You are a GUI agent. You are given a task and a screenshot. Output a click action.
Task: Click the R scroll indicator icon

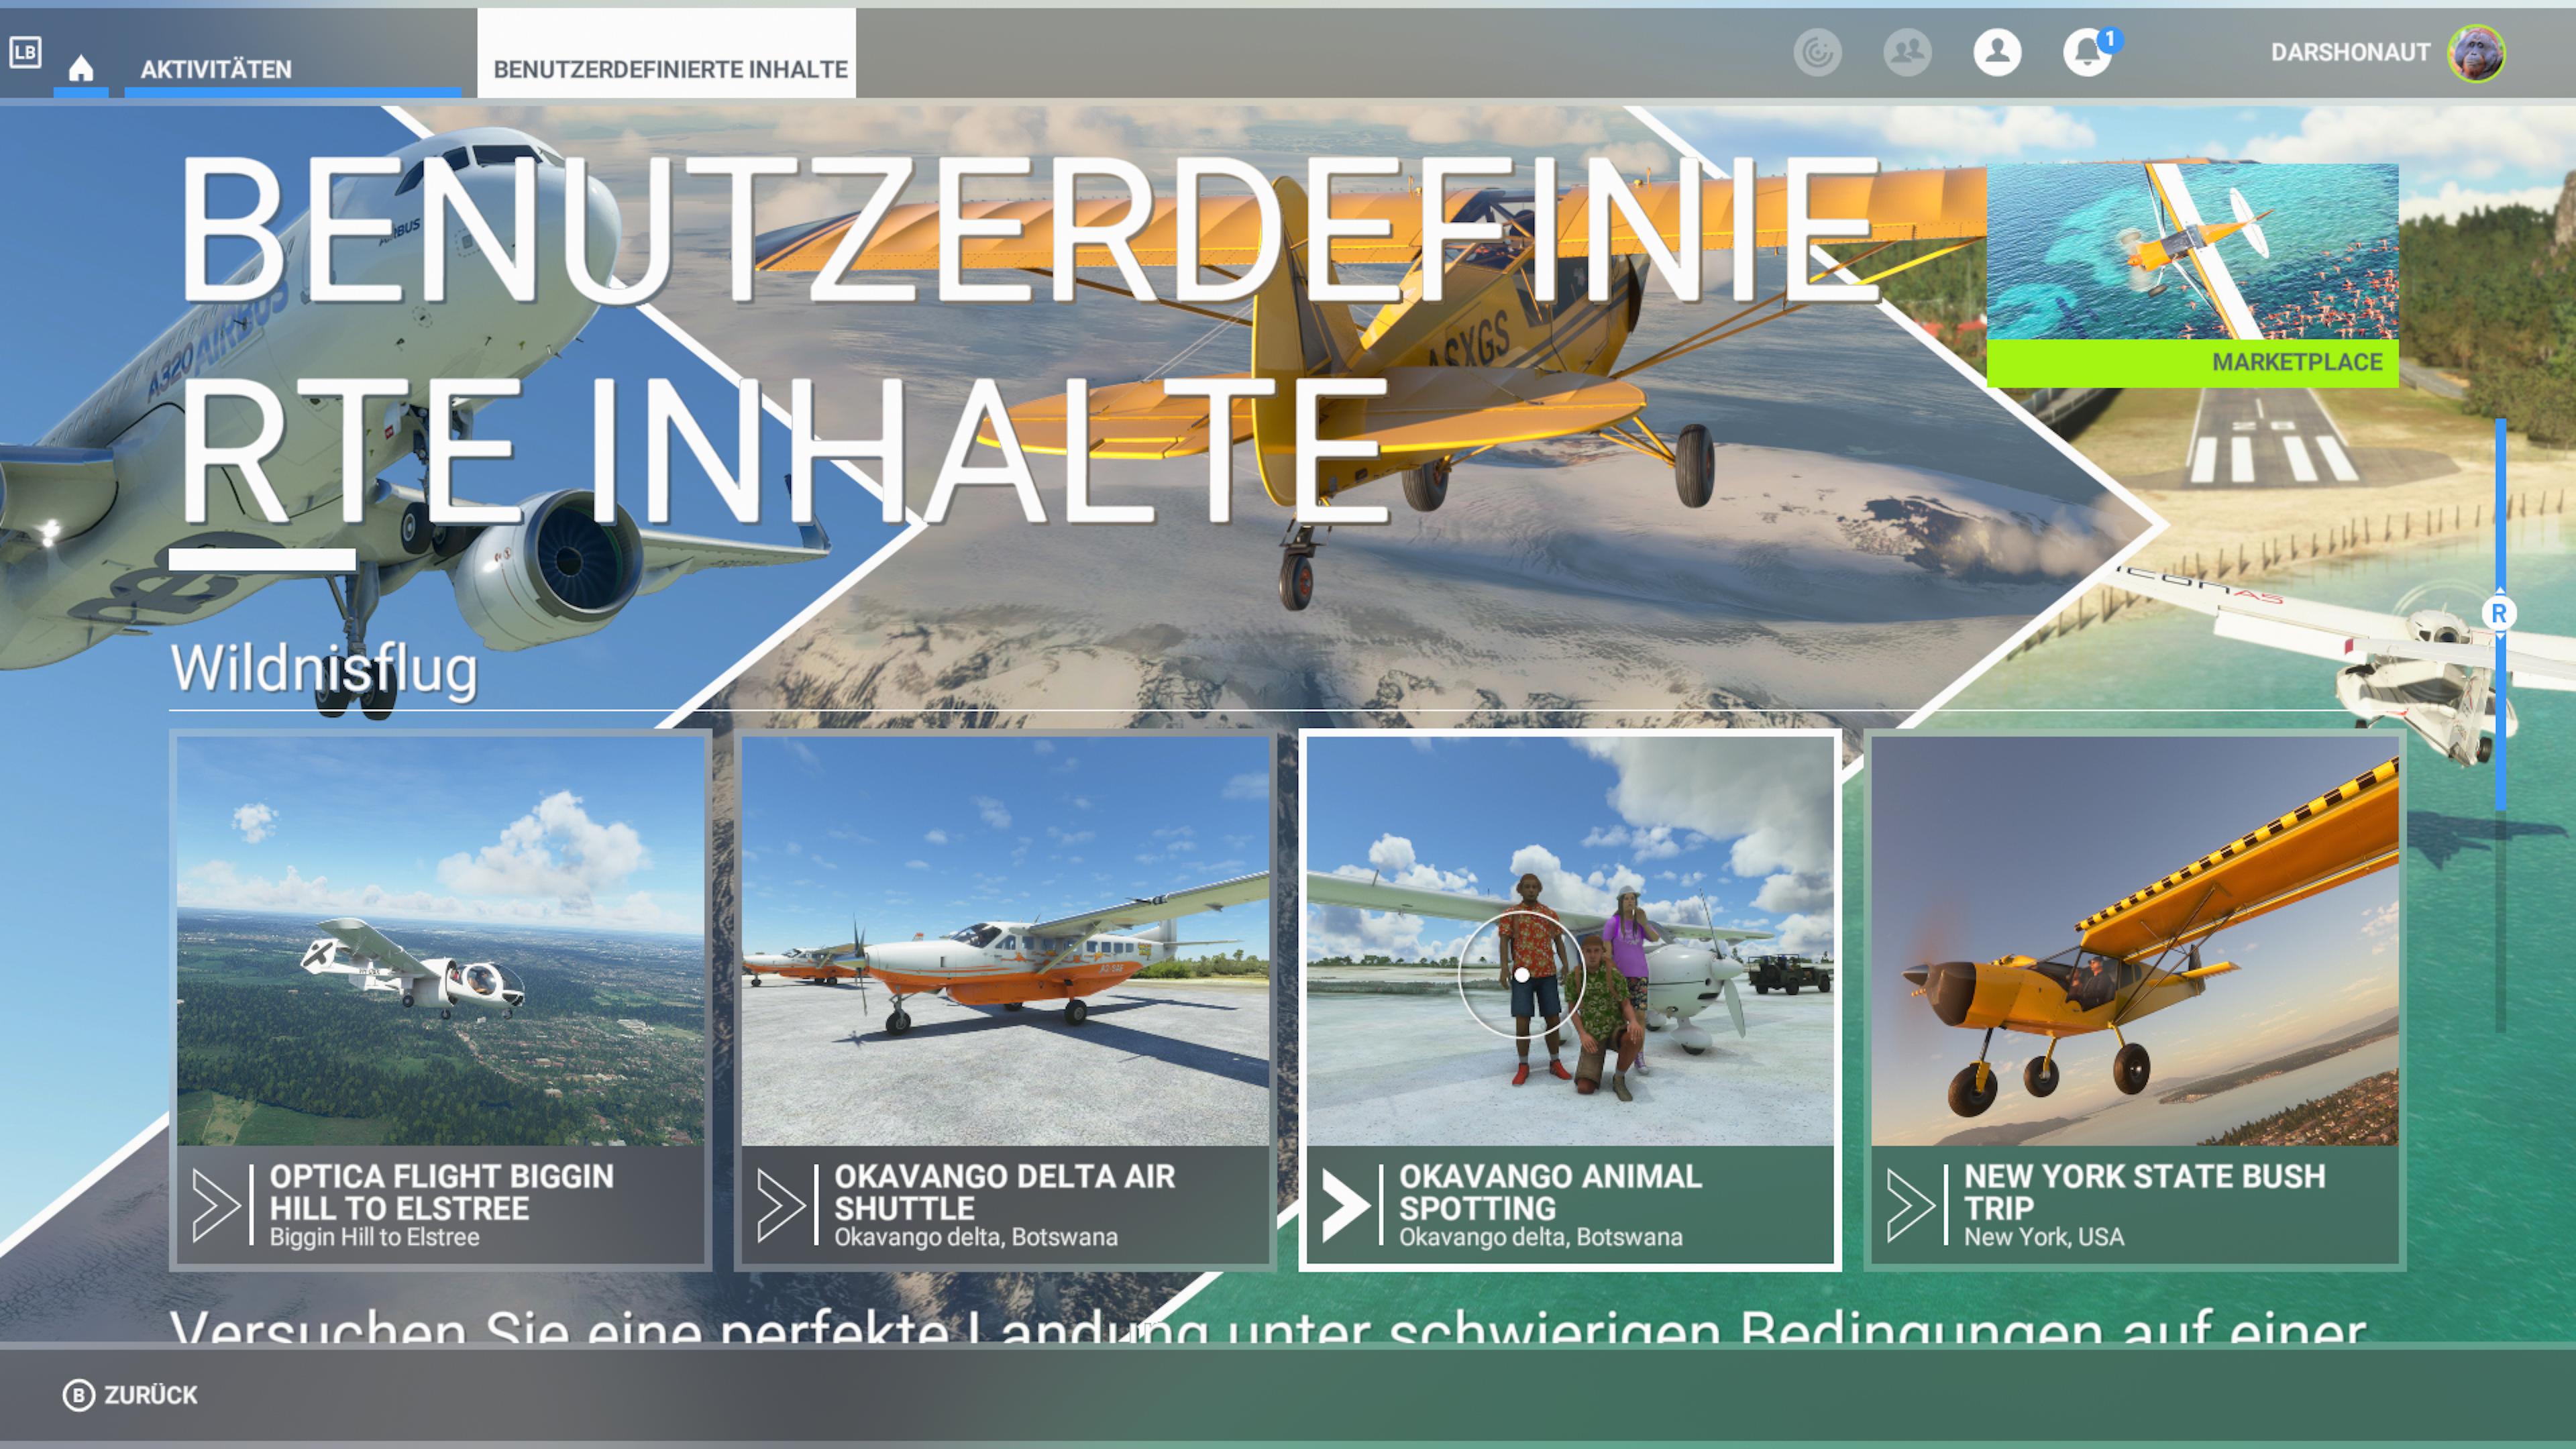(2498, 613)
